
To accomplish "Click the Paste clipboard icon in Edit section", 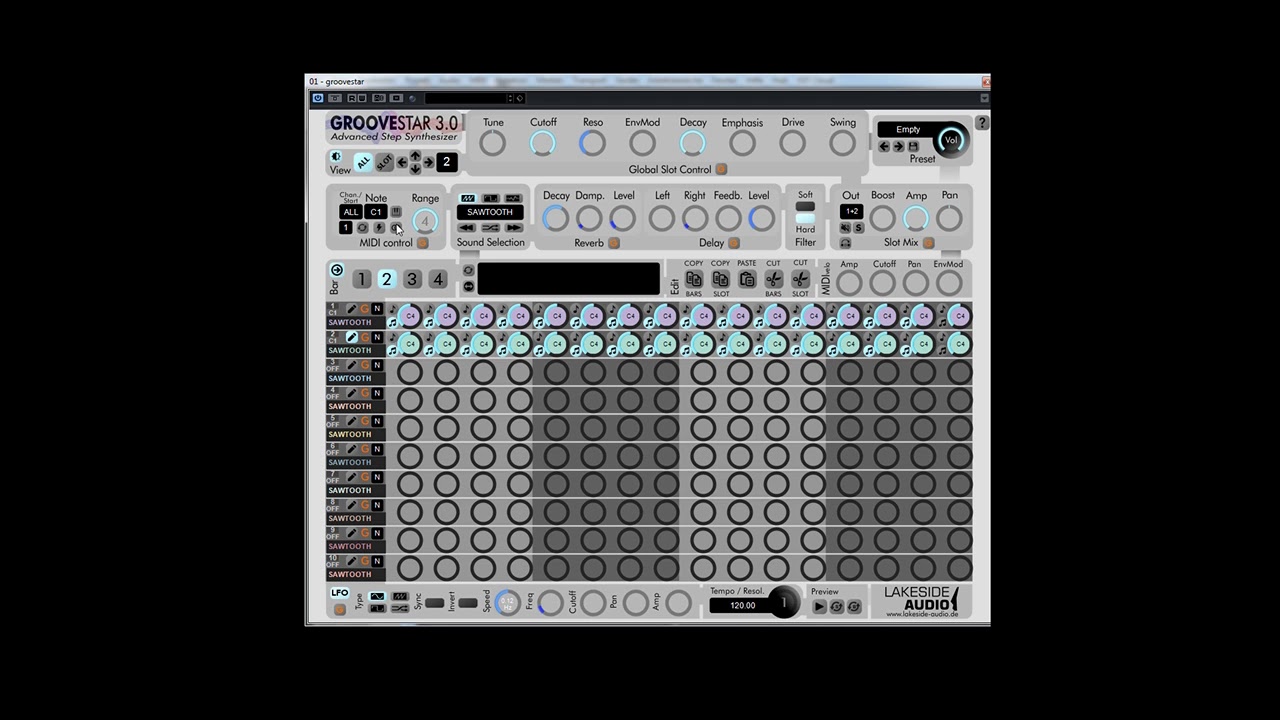I will [747, 279].
